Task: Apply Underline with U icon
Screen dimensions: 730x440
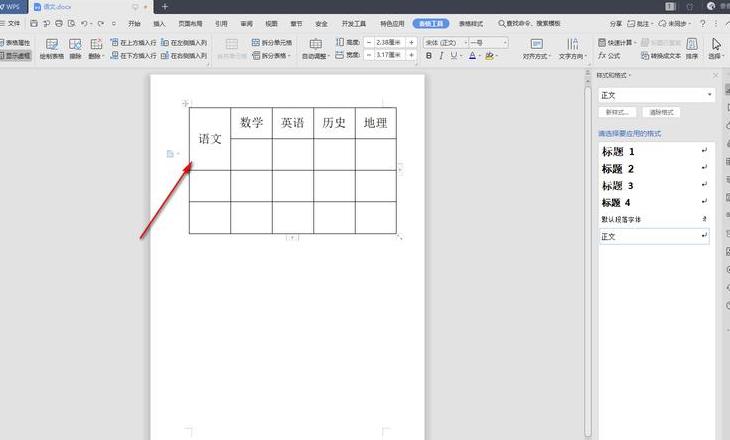Action: 453,56
